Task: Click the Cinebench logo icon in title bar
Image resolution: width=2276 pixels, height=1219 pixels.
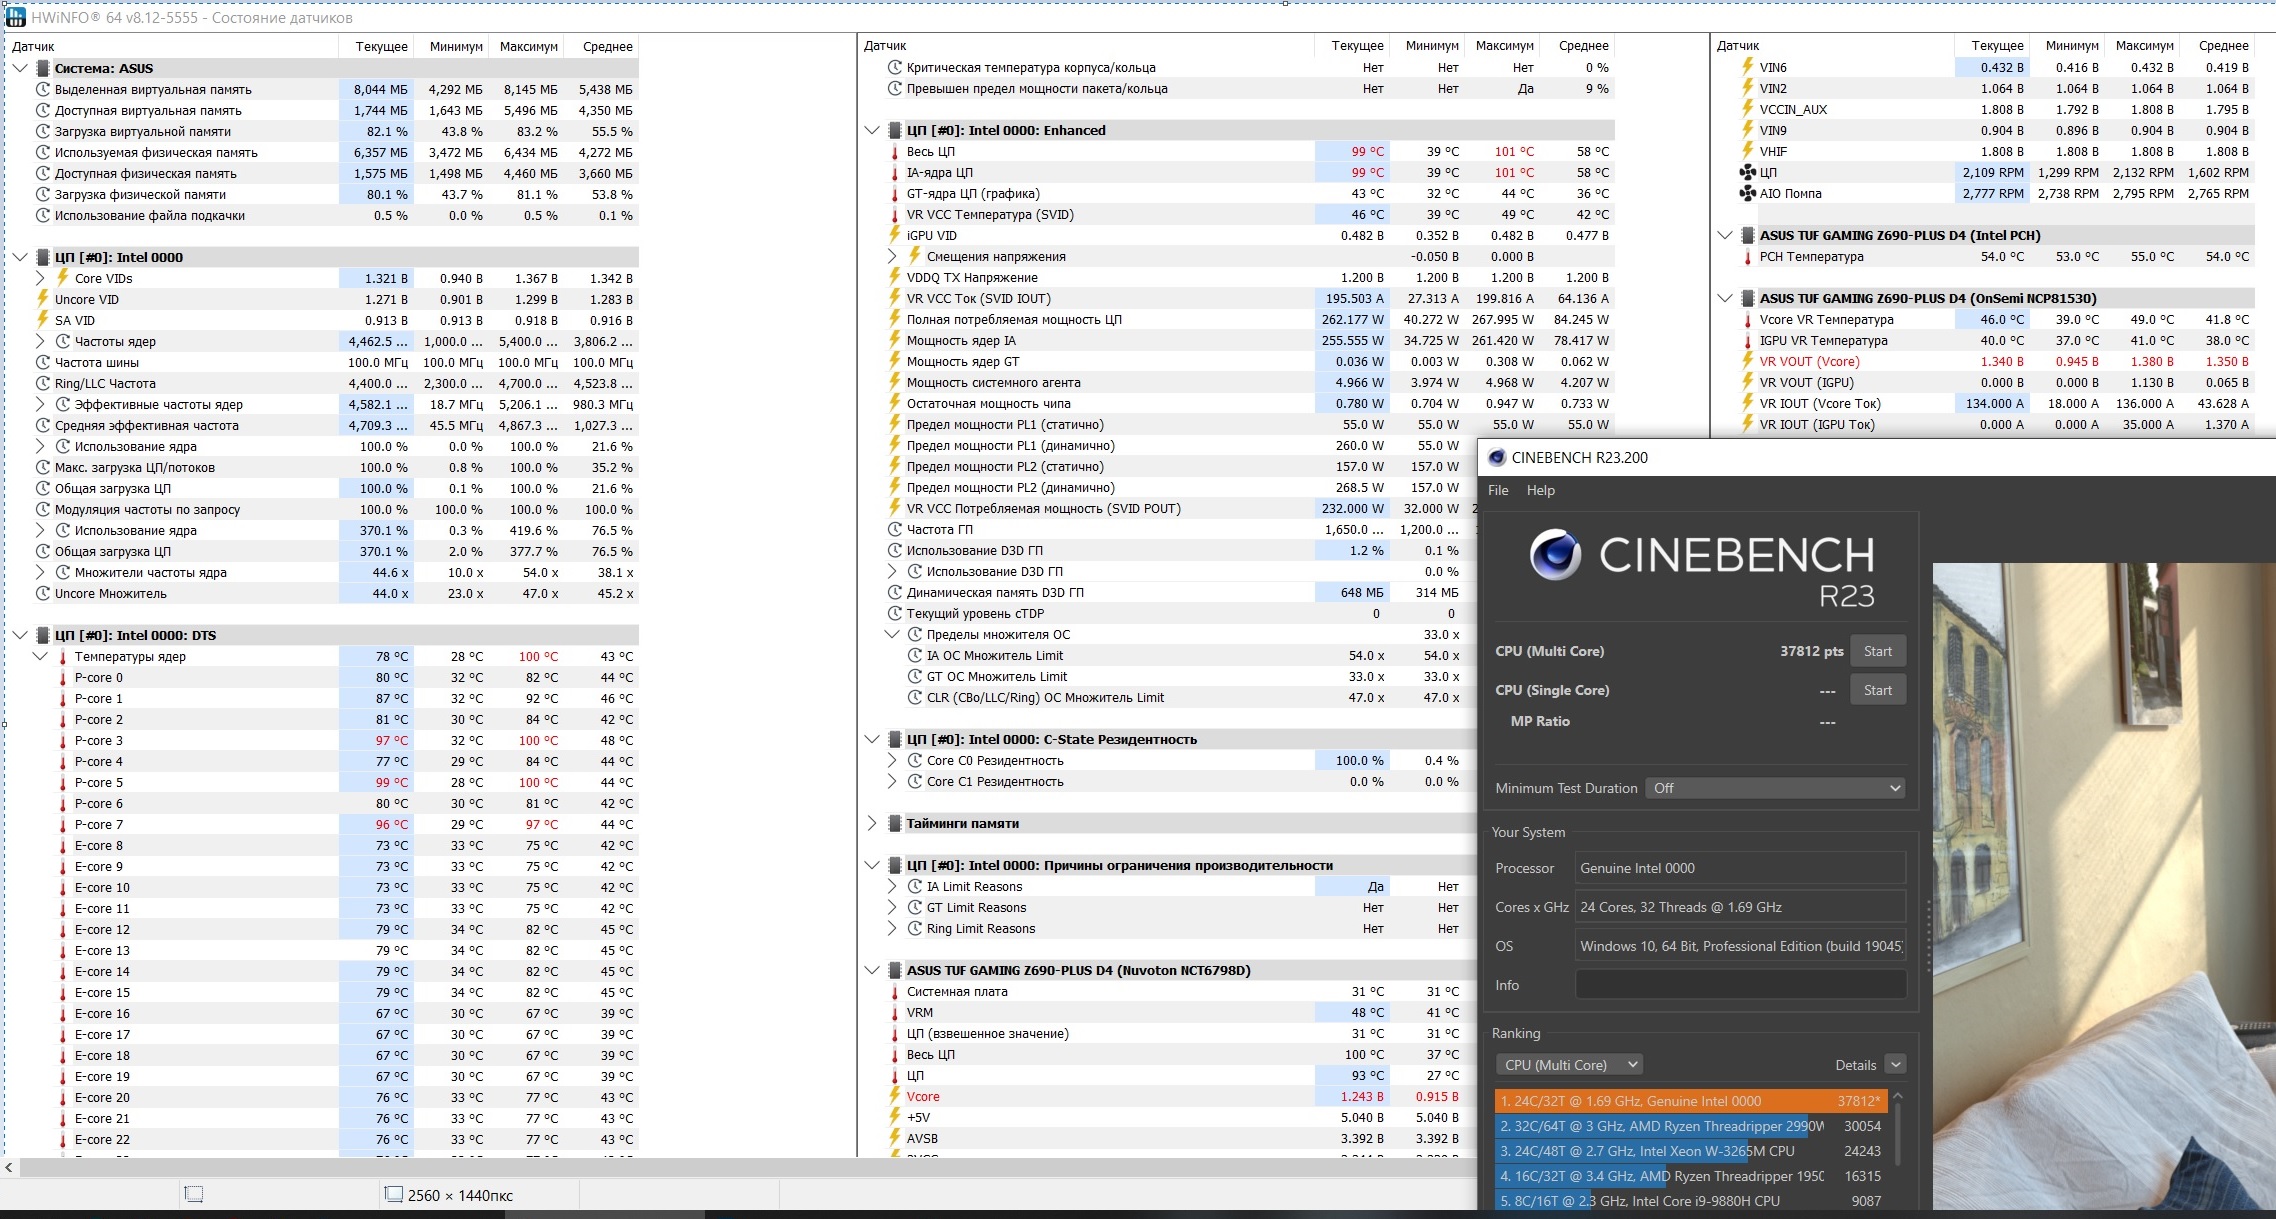Action: 1497,458
